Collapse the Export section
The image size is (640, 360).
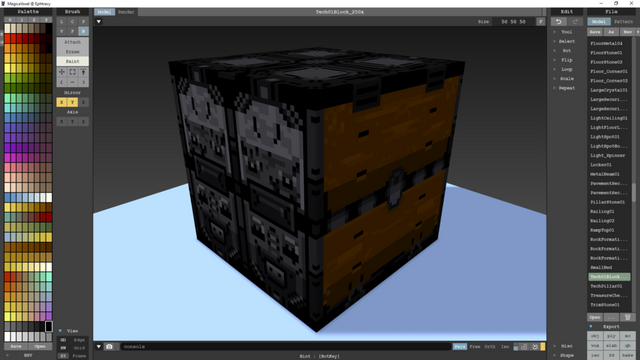point(591,327)
